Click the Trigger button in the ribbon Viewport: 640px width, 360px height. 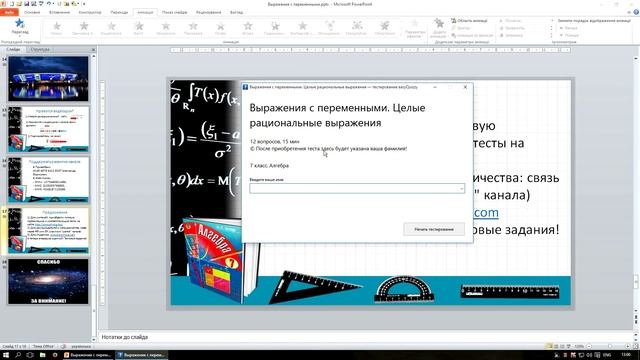click(461, 28)
